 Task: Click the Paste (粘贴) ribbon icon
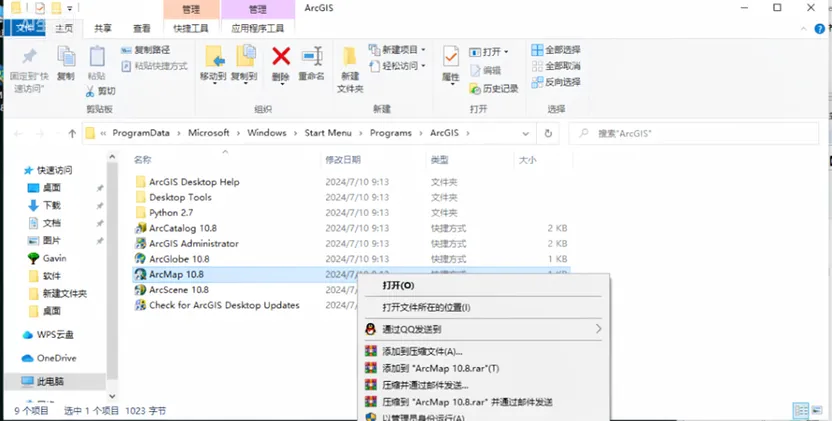(x=97, y=57)
